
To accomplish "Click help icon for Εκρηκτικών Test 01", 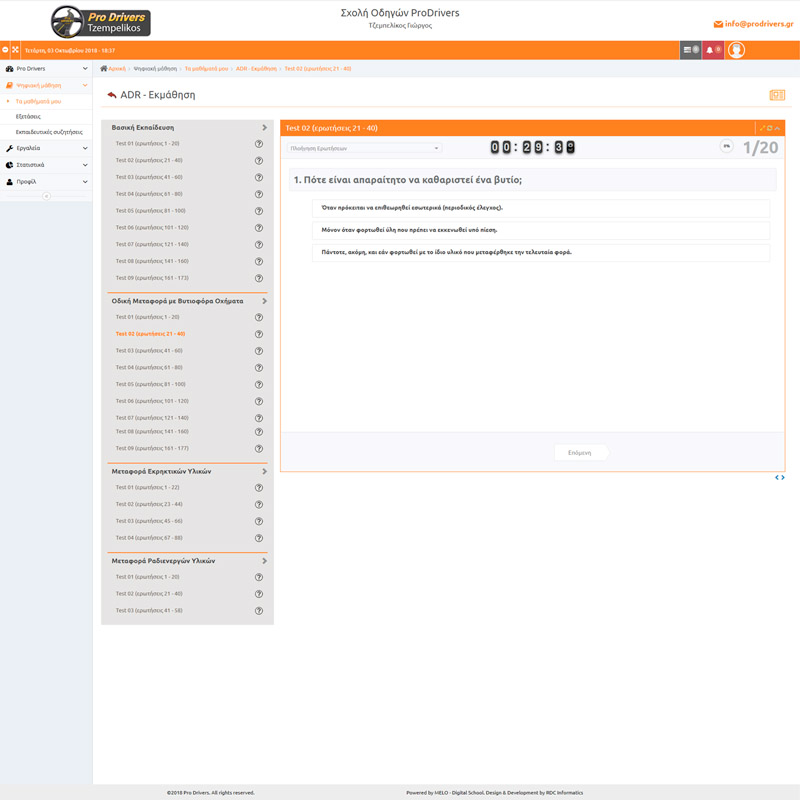I will [x=259, y=488].
